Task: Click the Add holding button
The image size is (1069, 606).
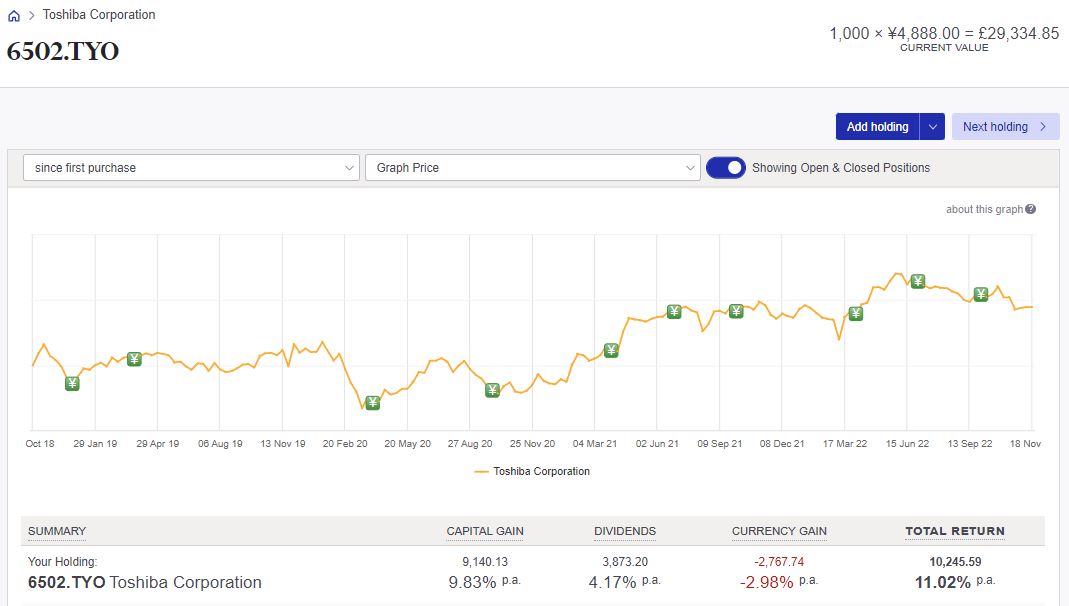Action: (x=877, y=126)
